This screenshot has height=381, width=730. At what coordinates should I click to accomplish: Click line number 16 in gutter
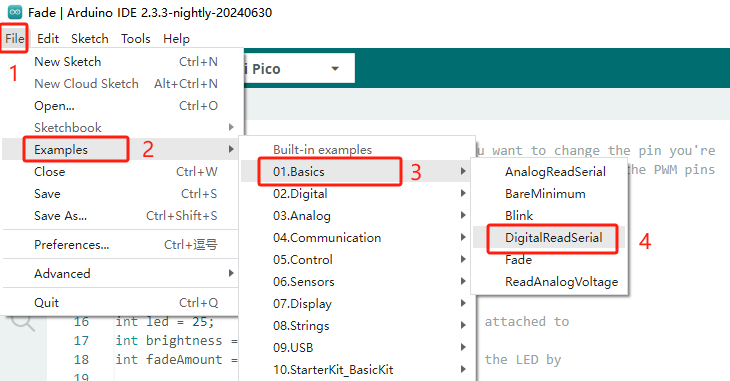[81, 322]
